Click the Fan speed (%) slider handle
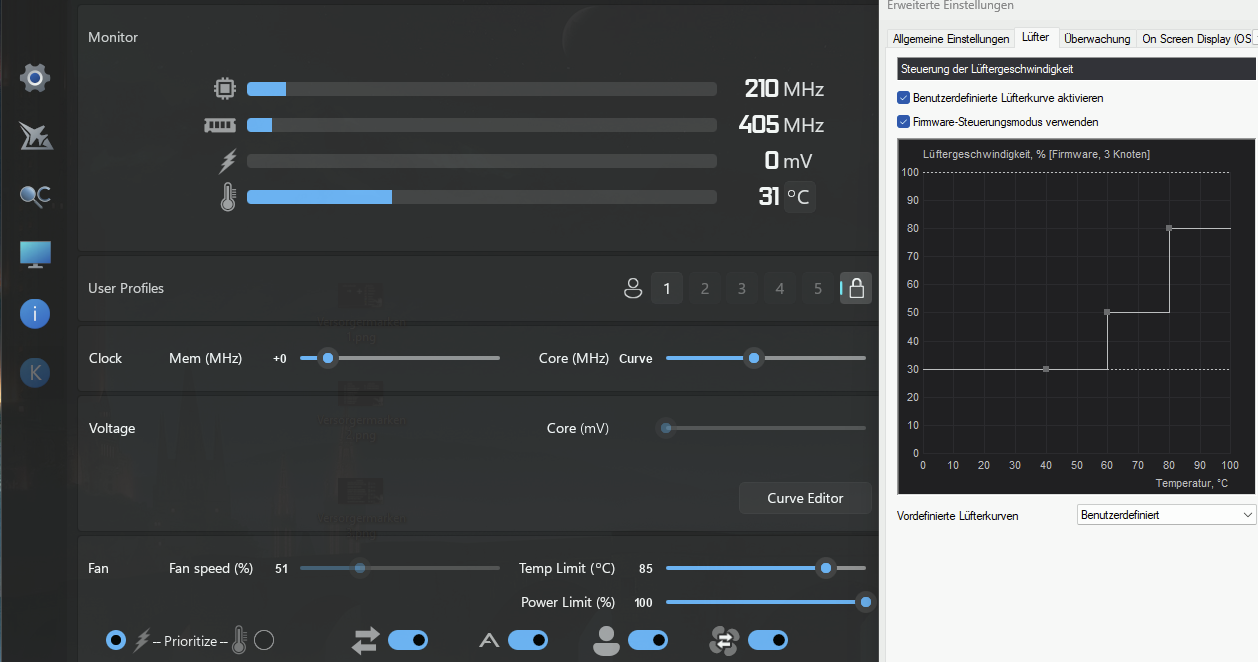Image resolution: width=1258 pixels, height=662 pixels. click(360, 568)
